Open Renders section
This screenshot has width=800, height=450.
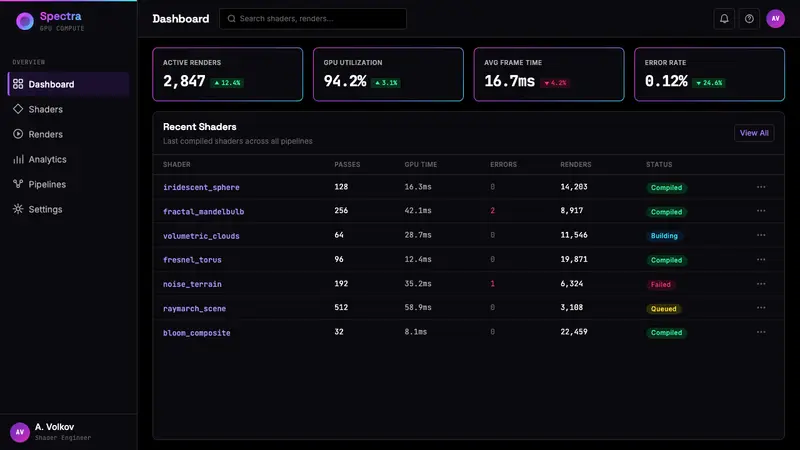point(68,134)
